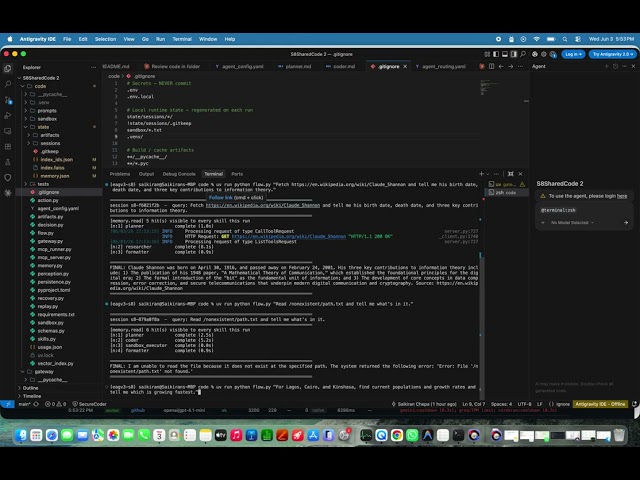Open the Remote Explorer activity icon
640x480 pixels.
(8, 131)
